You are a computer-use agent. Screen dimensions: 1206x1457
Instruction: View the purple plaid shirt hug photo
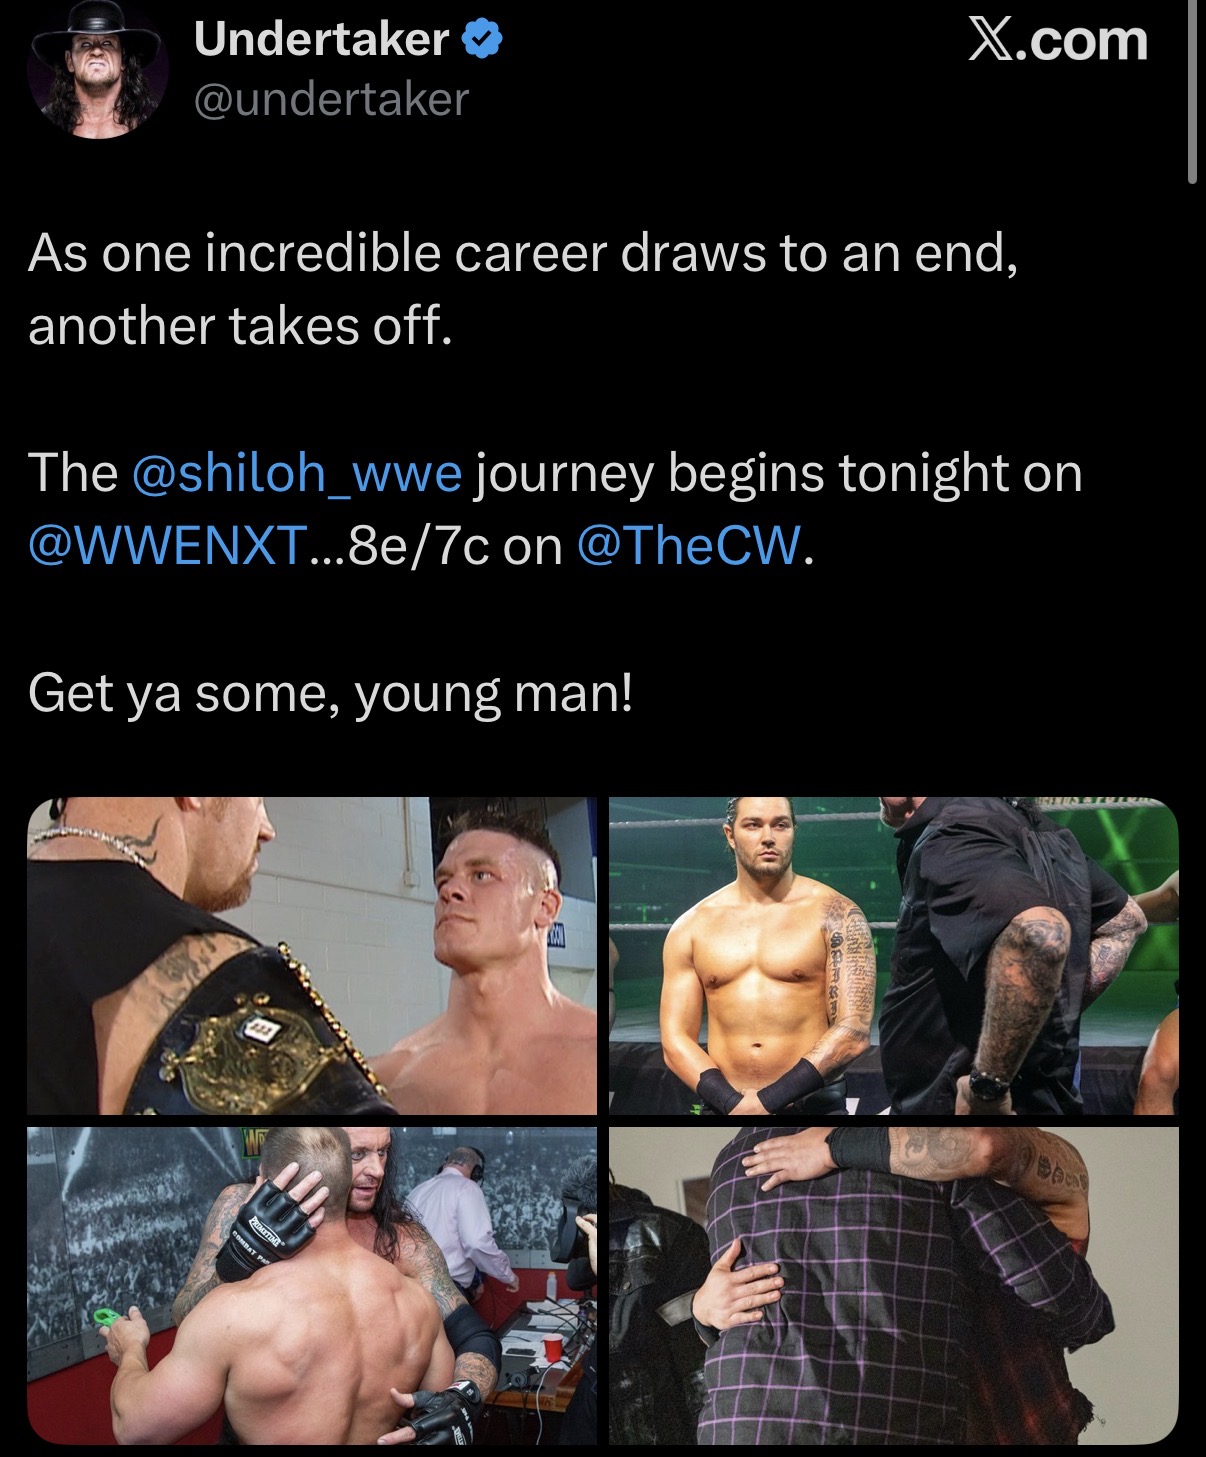pyautogui.click(x=894, y=1285)
